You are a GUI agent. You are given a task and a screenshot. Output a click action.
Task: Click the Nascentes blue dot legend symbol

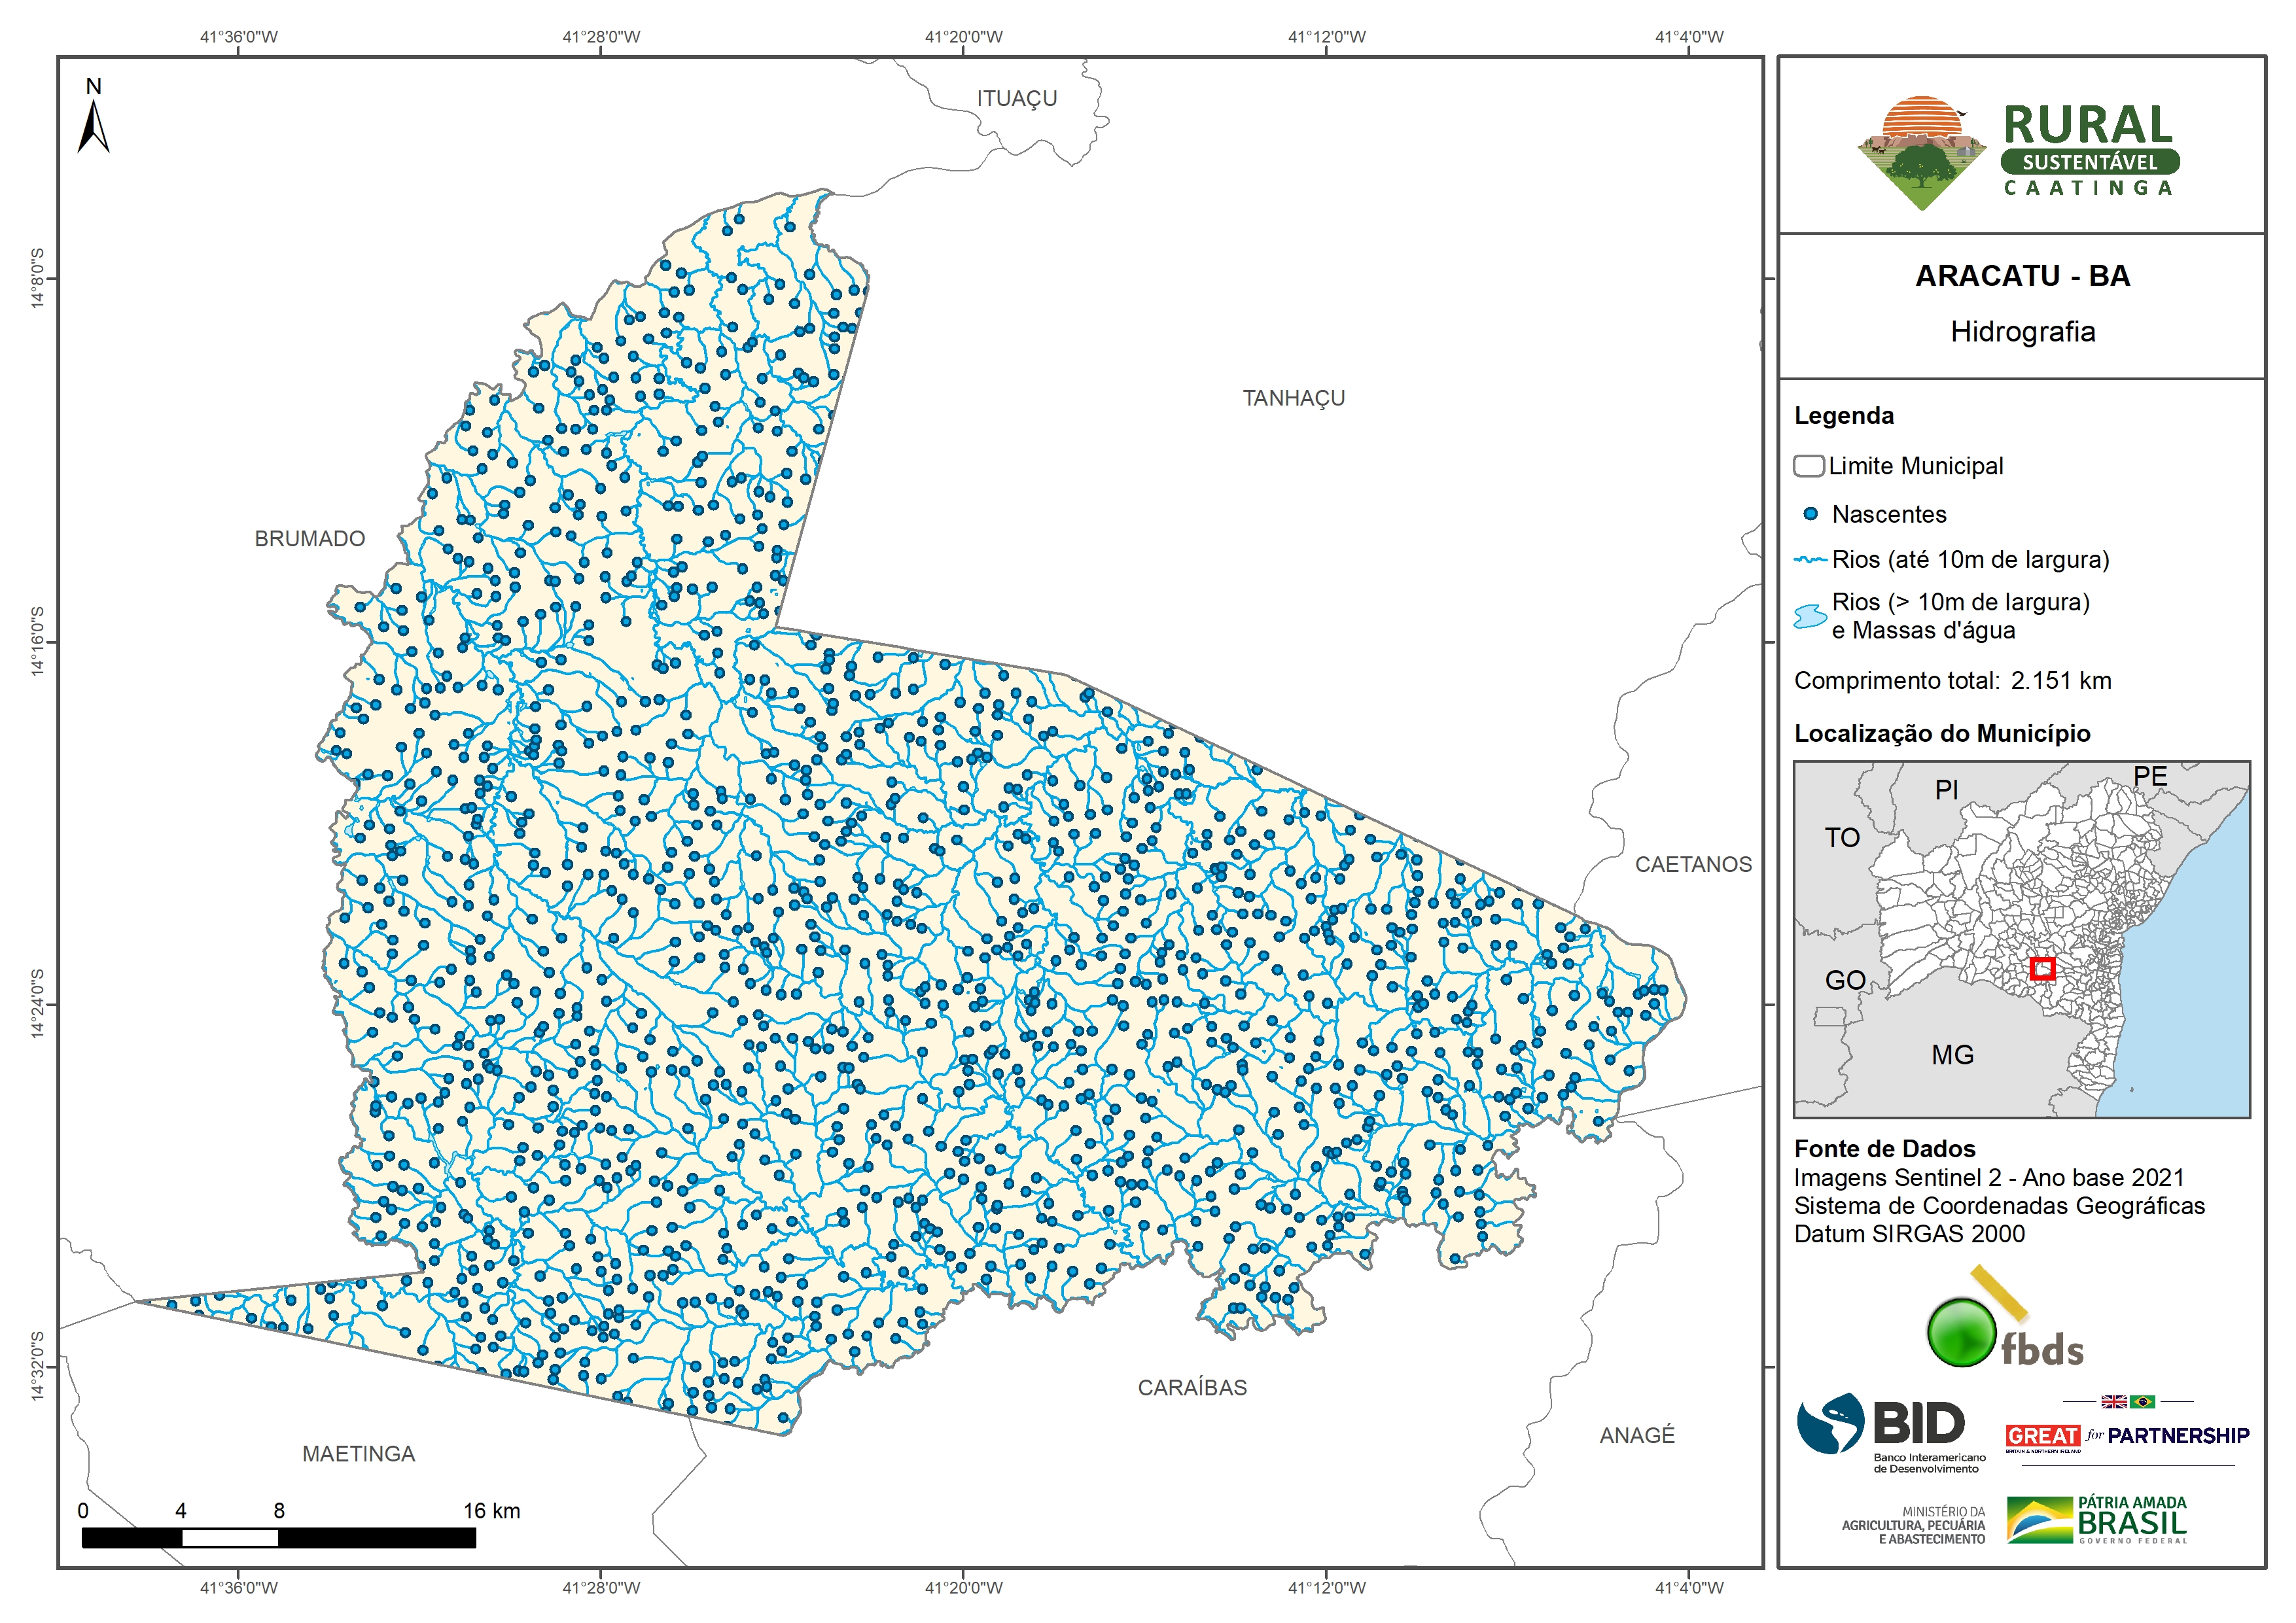pyautogui.click(x=1810, y=514)
